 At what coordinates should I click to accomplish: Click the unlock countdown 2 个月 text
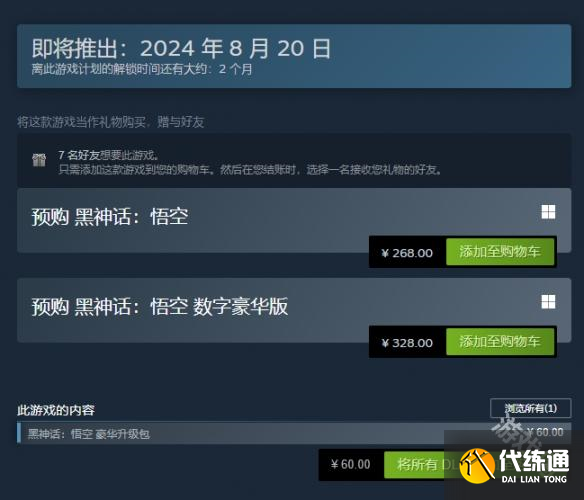235,69
